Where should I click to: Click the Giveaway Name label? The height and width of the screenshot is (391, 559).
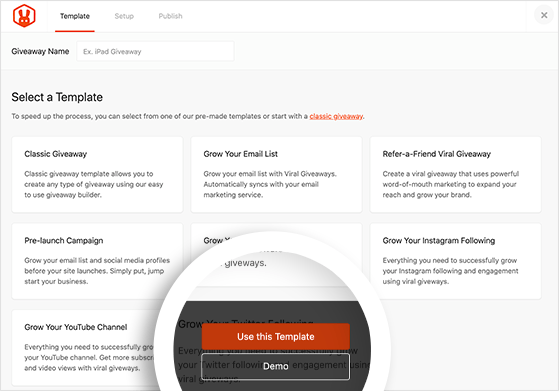pyautogui.click(x=40, y=51)
